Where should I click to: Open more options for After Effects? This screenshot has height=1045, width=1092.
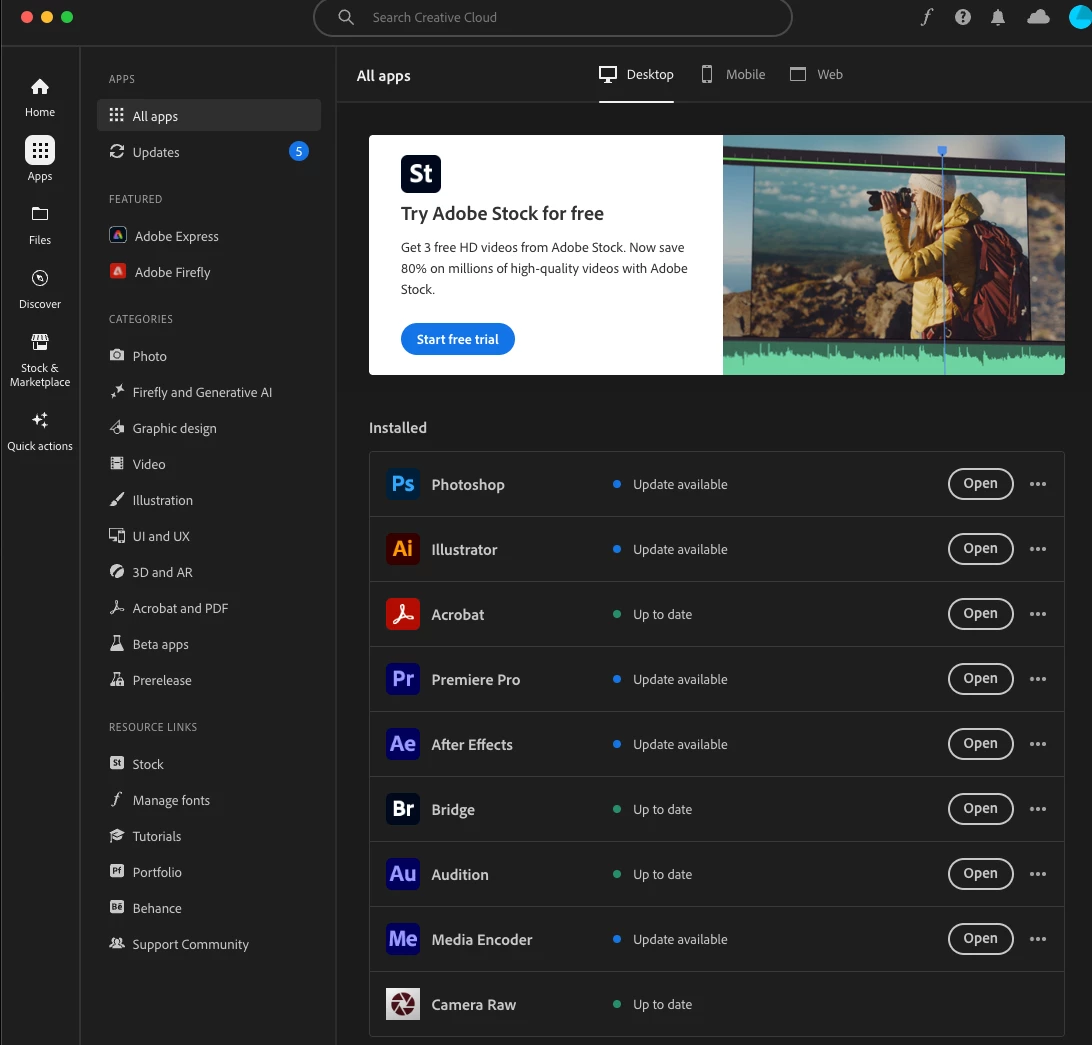click(1038, 744)
